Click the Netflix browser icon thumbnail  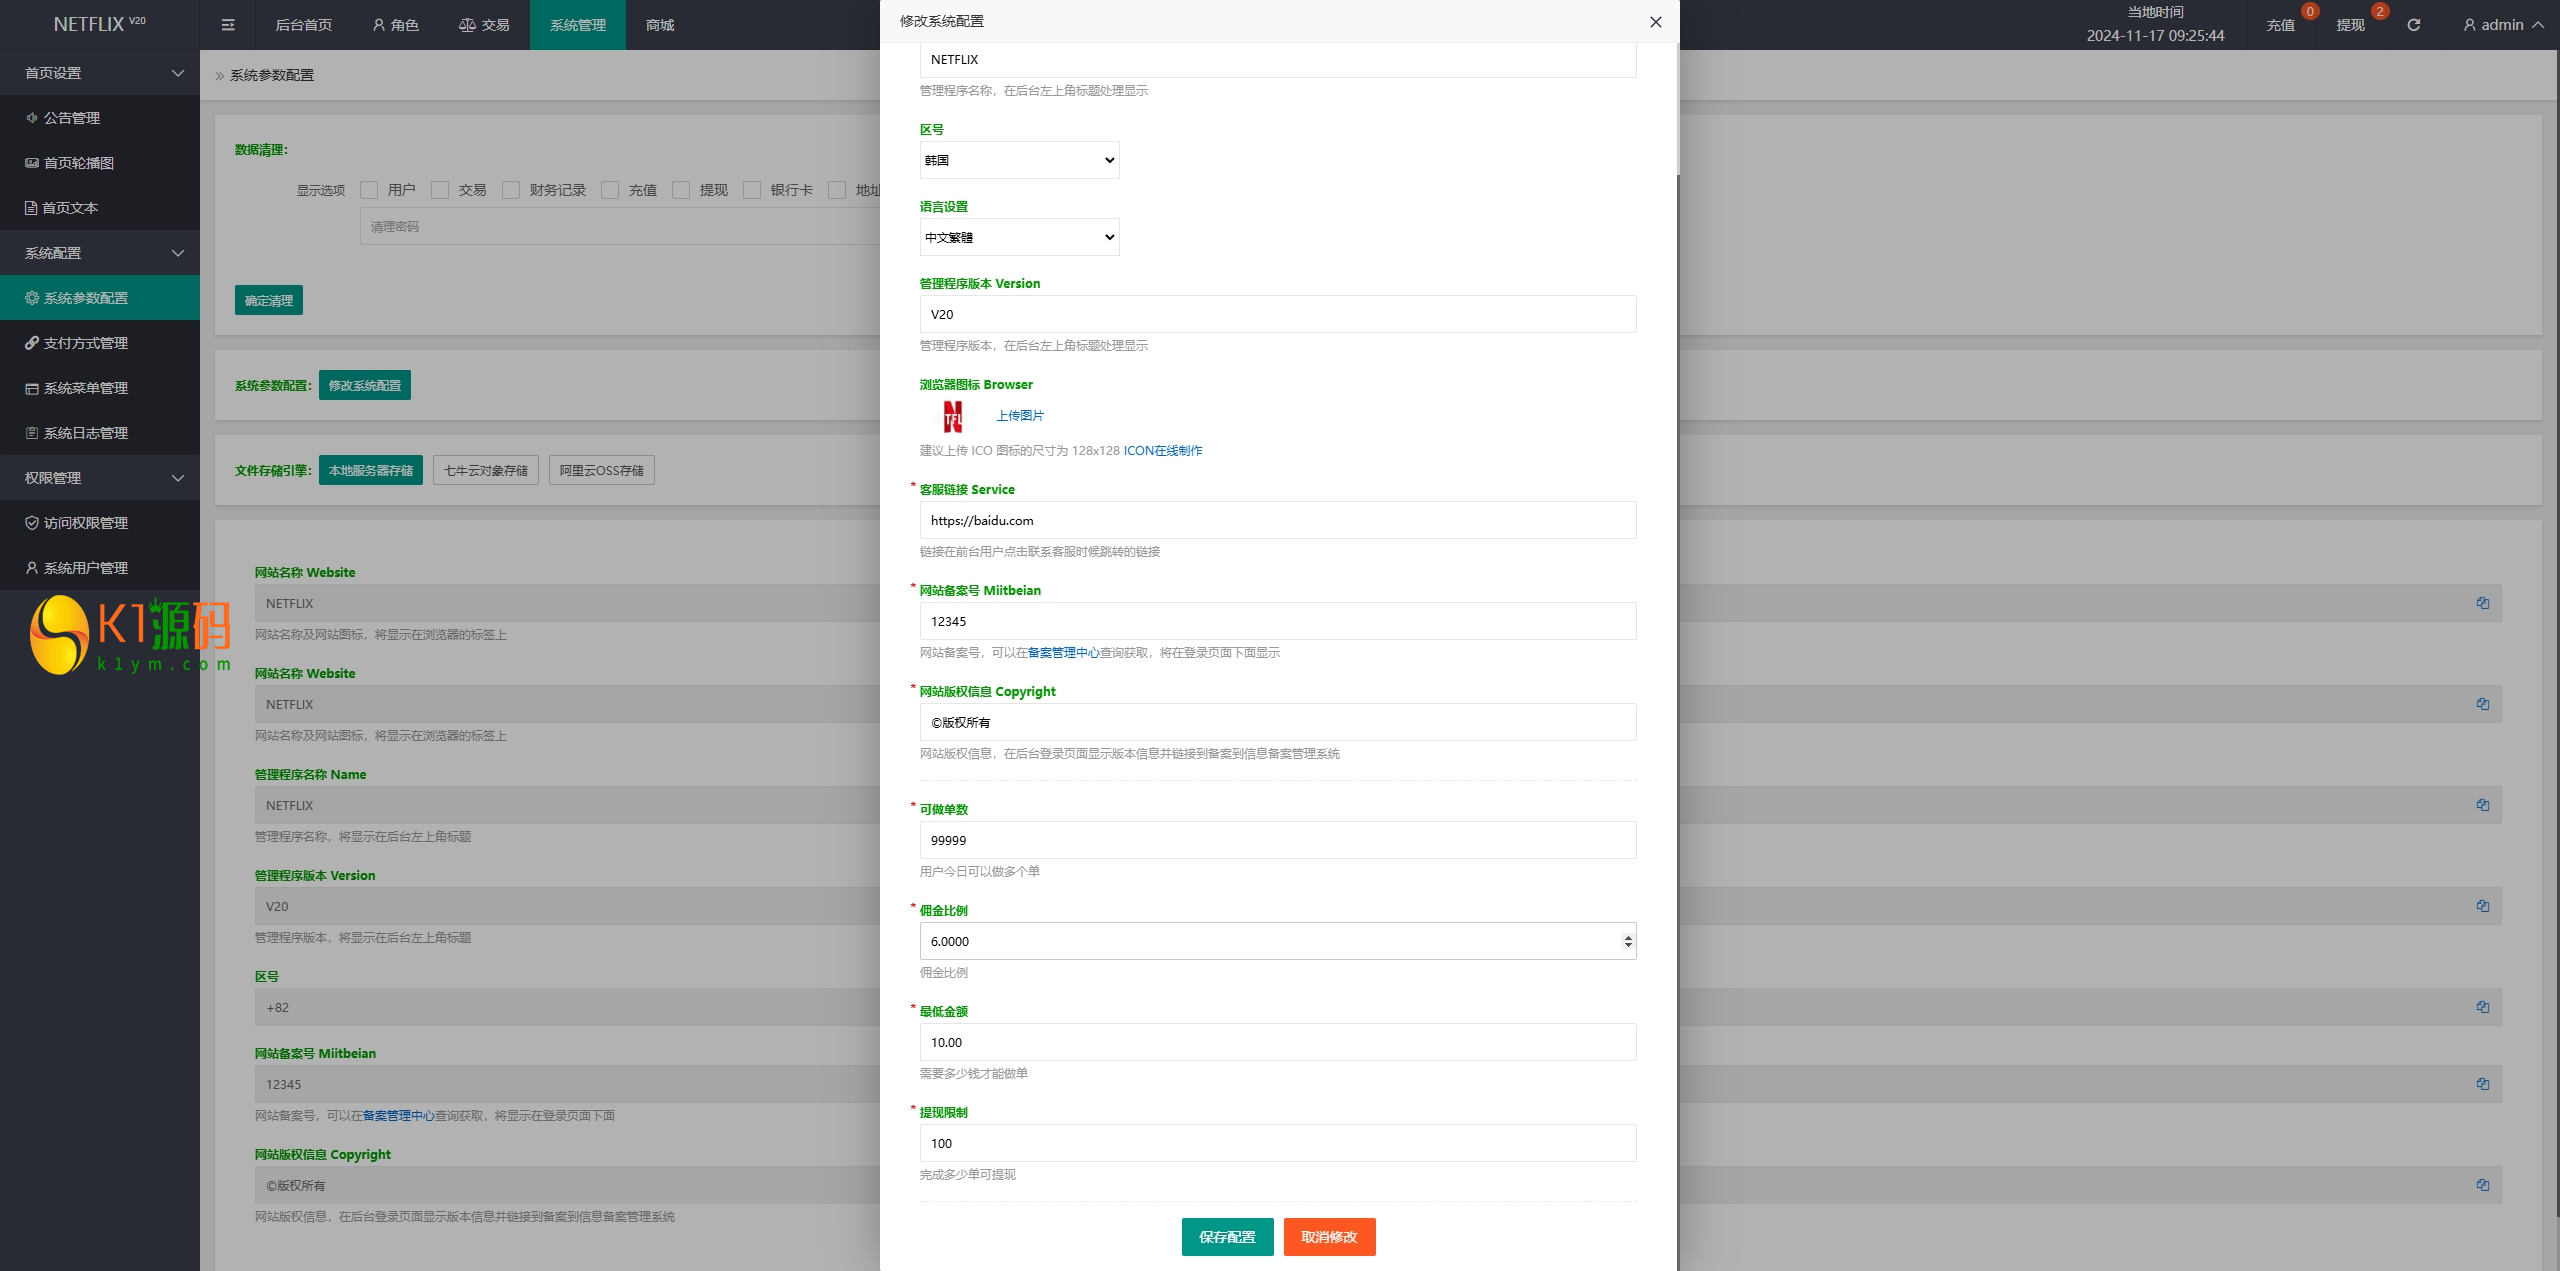coord(953,416)
